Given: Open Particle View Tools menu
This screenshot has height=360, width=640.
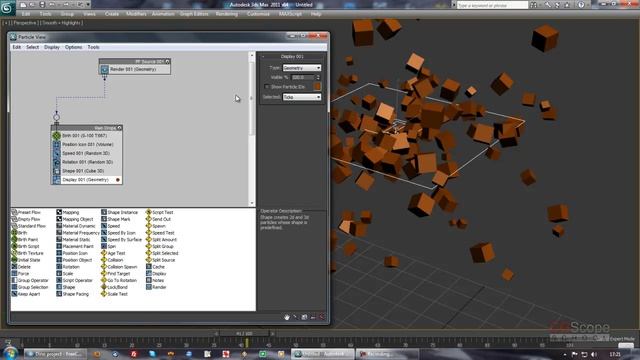Looking at the screenshot, I should (93, 47).
